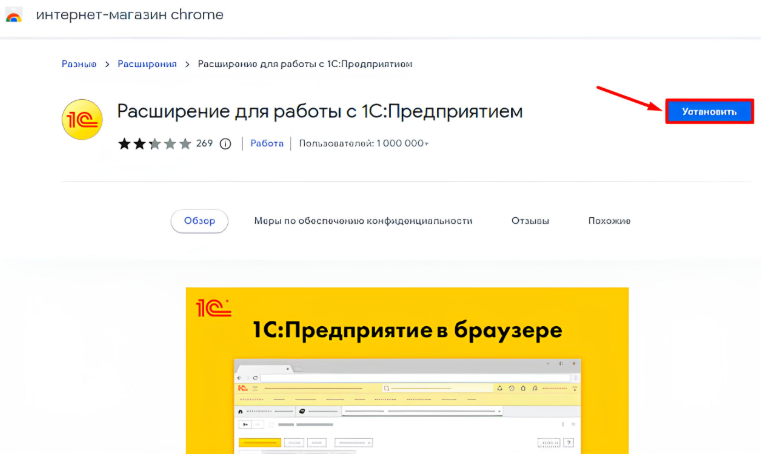Install the extension with Установить button
Image resolution: width=761 pixels, height=454 pixels.
click(709, 112)
